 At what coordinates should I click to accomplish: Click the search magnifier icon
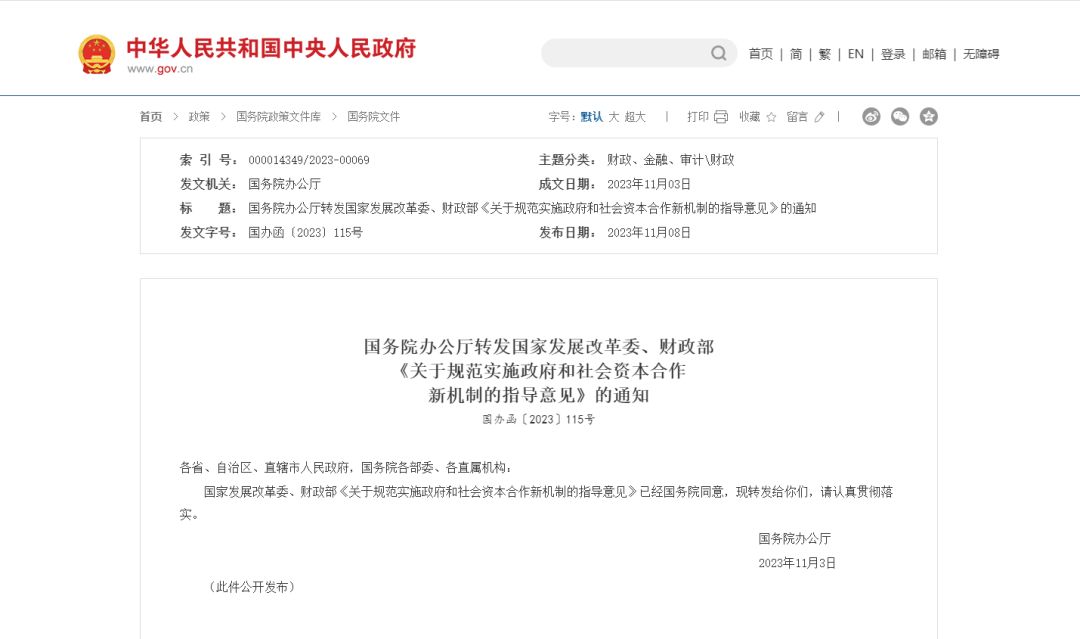718,53
